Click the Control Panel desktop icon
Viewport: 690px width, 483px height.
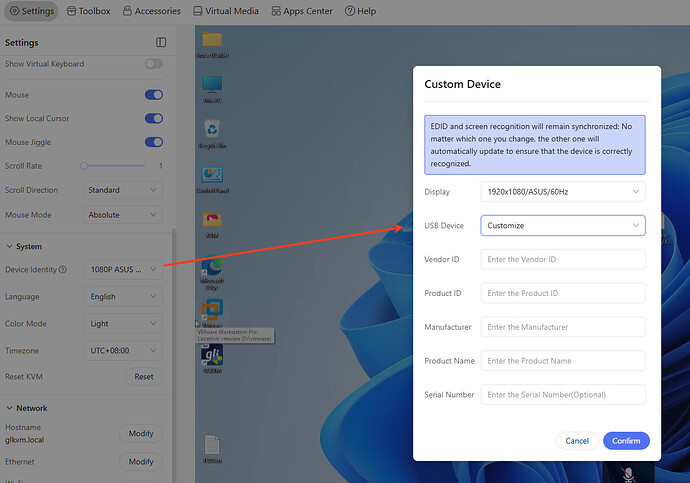point(211,177)
